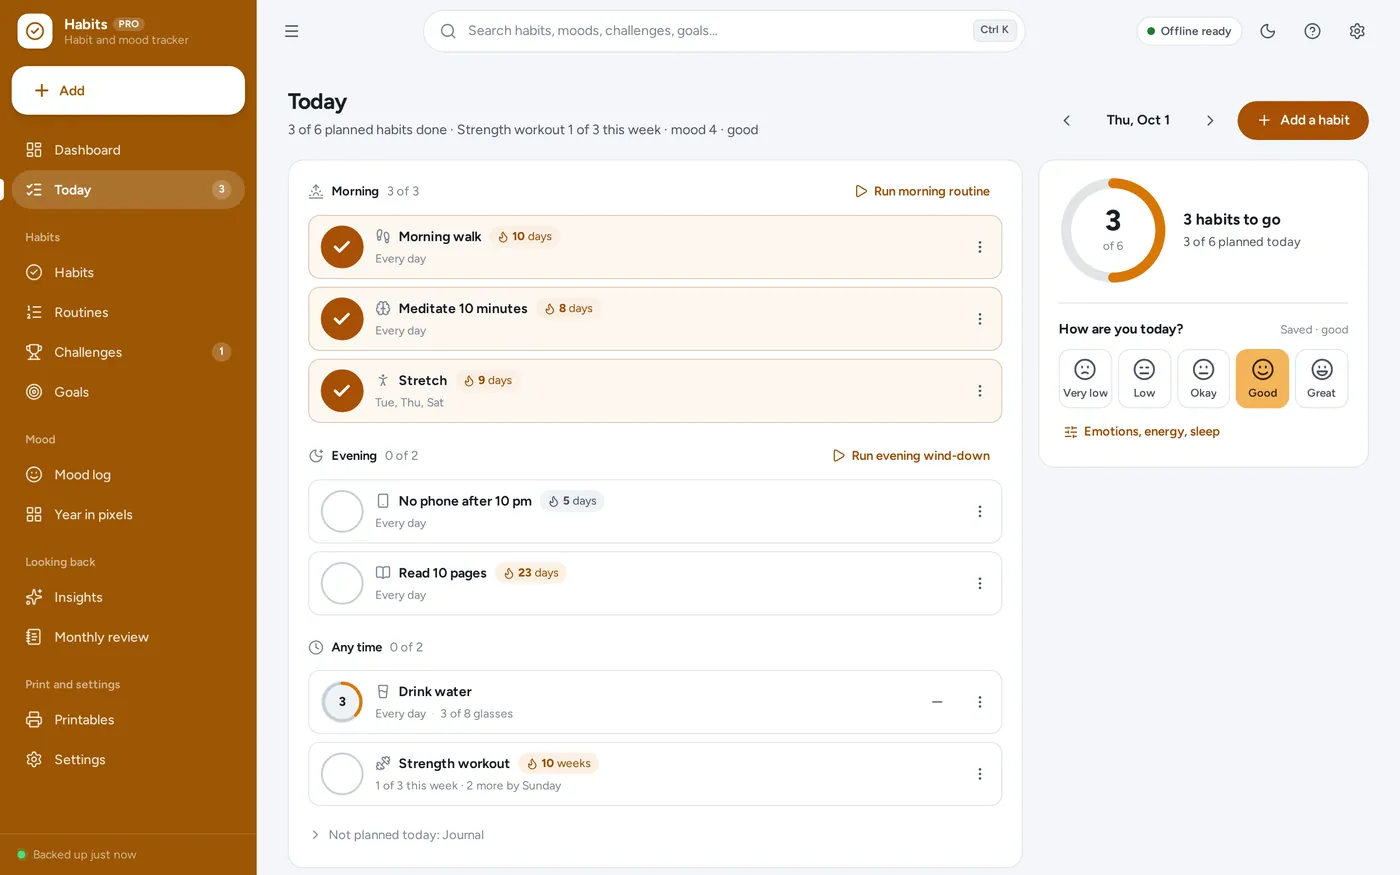Open settings gear in the top bar
1400x875 pixels.
(x=1357, y=31)
